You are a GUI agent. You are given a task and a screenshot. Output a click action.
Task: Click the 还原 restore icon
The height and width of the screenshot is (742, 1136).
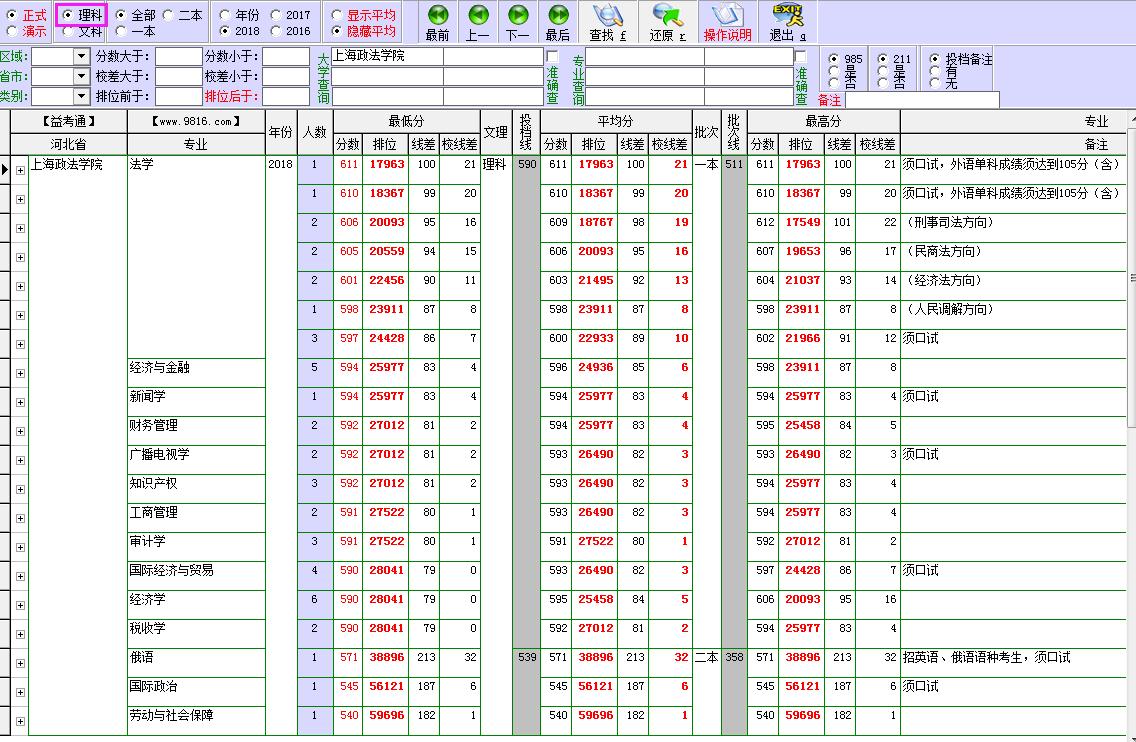[666, 16]
